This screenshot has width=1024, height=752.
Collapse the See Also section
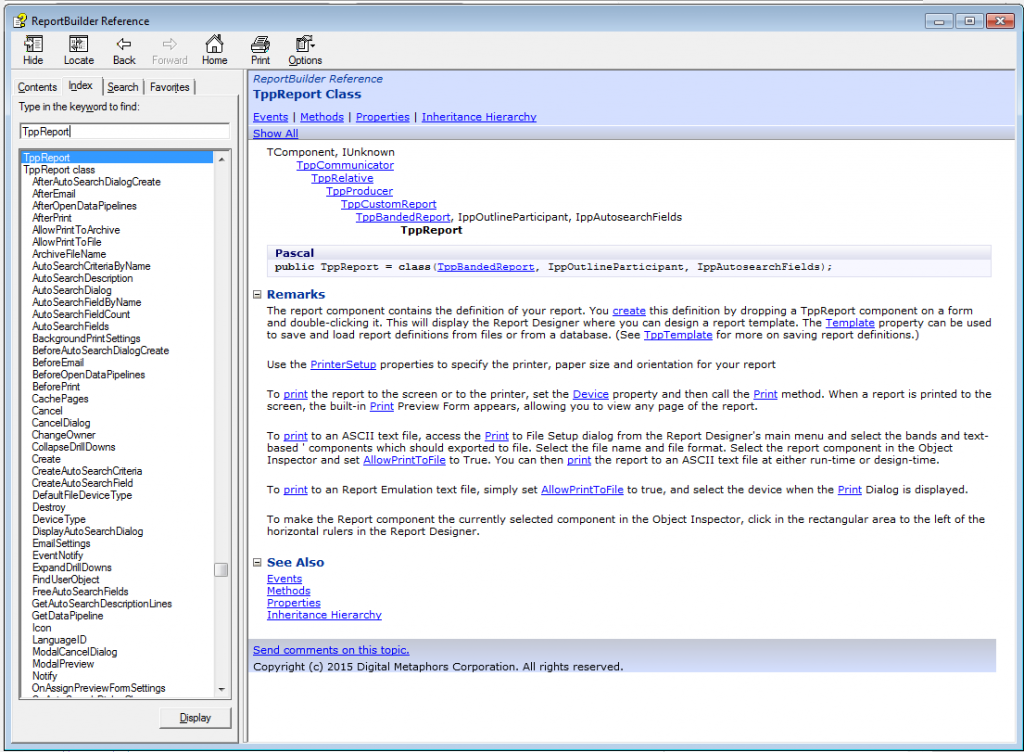coord(257,563)
